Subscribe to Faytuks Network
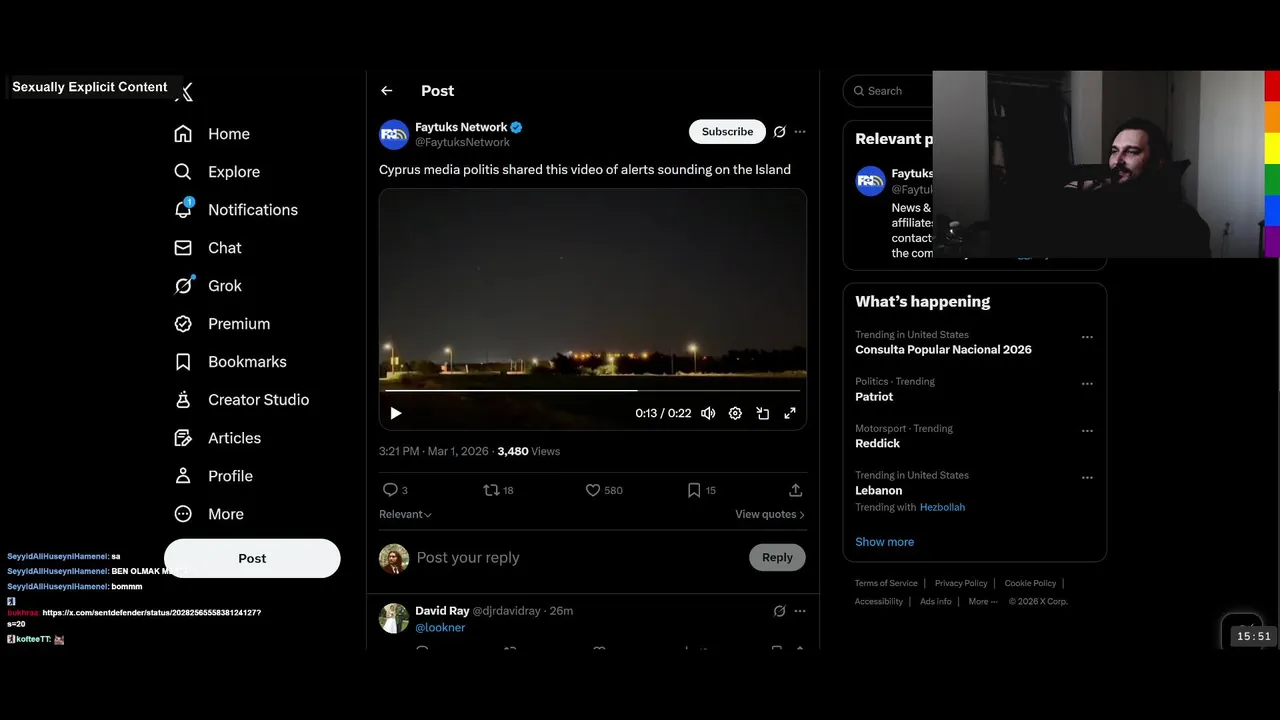 coord(727,132)
